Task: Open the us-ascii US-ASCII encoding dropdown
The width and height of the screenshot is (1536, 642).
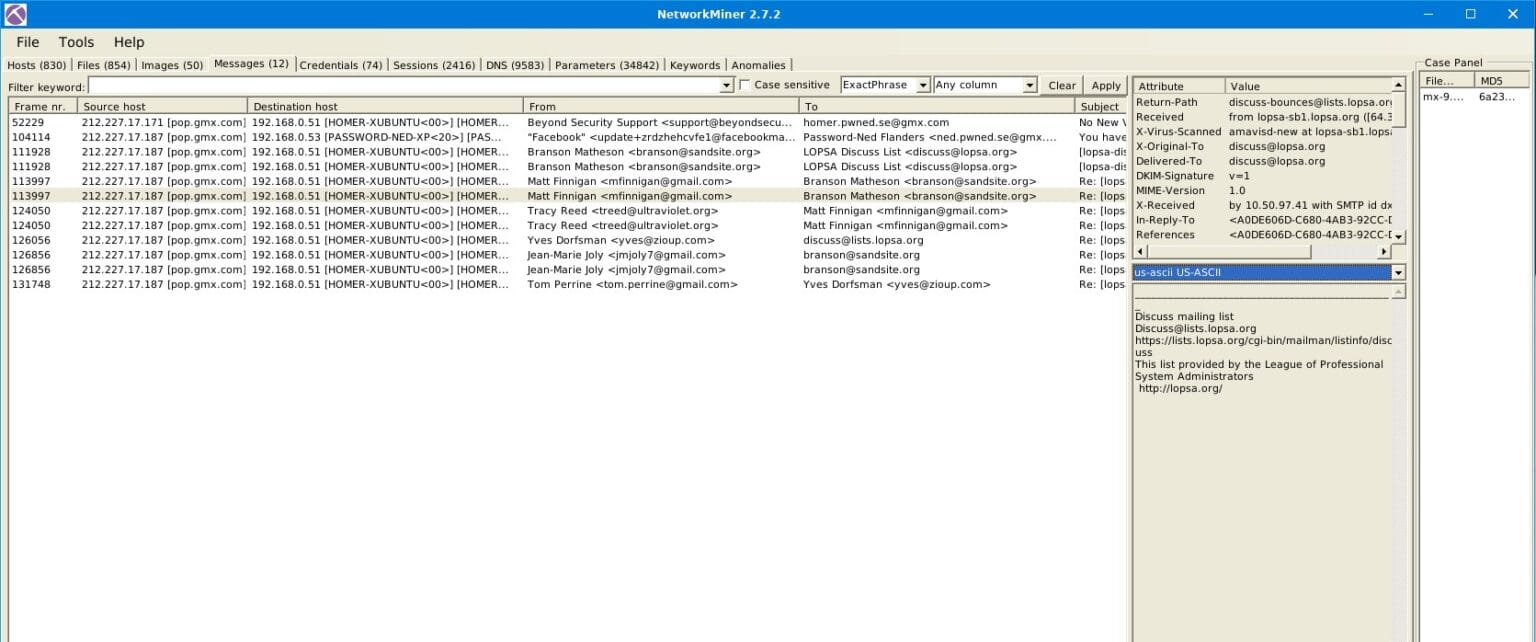Action: [1397, 271]
